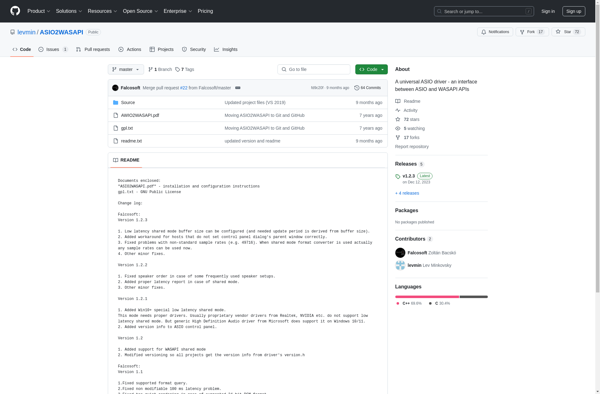This screenshot has width=600, height=394.
Task: Click the 5 watching link
Action: point(410,129)
